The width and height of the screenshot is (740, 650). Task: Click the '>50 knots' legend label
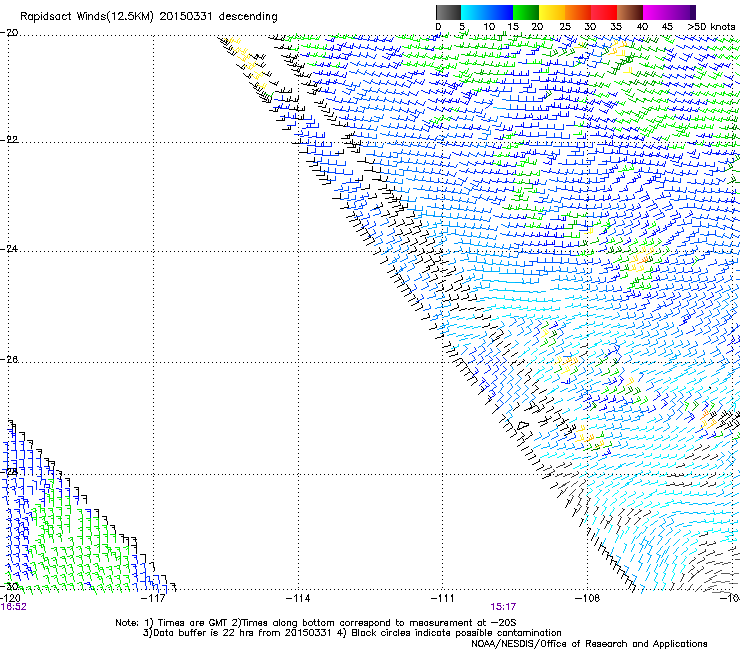click(x=711, y=27)
